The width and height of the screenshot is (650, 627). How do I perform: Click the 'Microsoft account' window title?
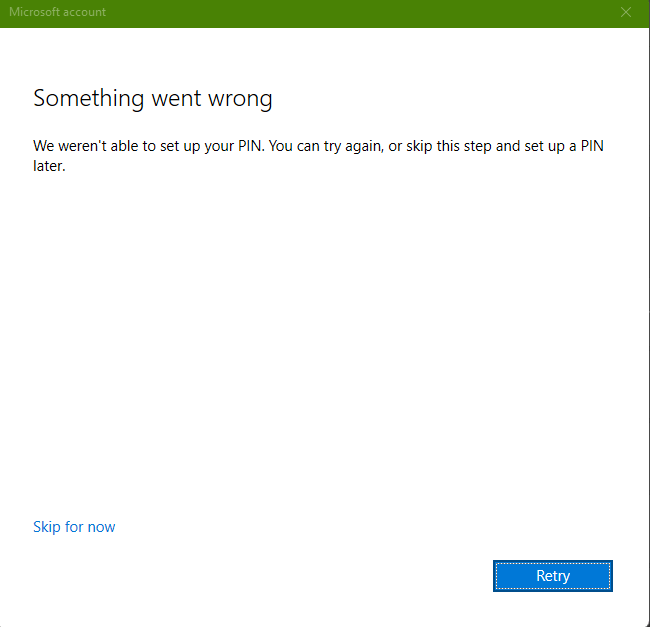pyautogui.click(x=58, y=12)
